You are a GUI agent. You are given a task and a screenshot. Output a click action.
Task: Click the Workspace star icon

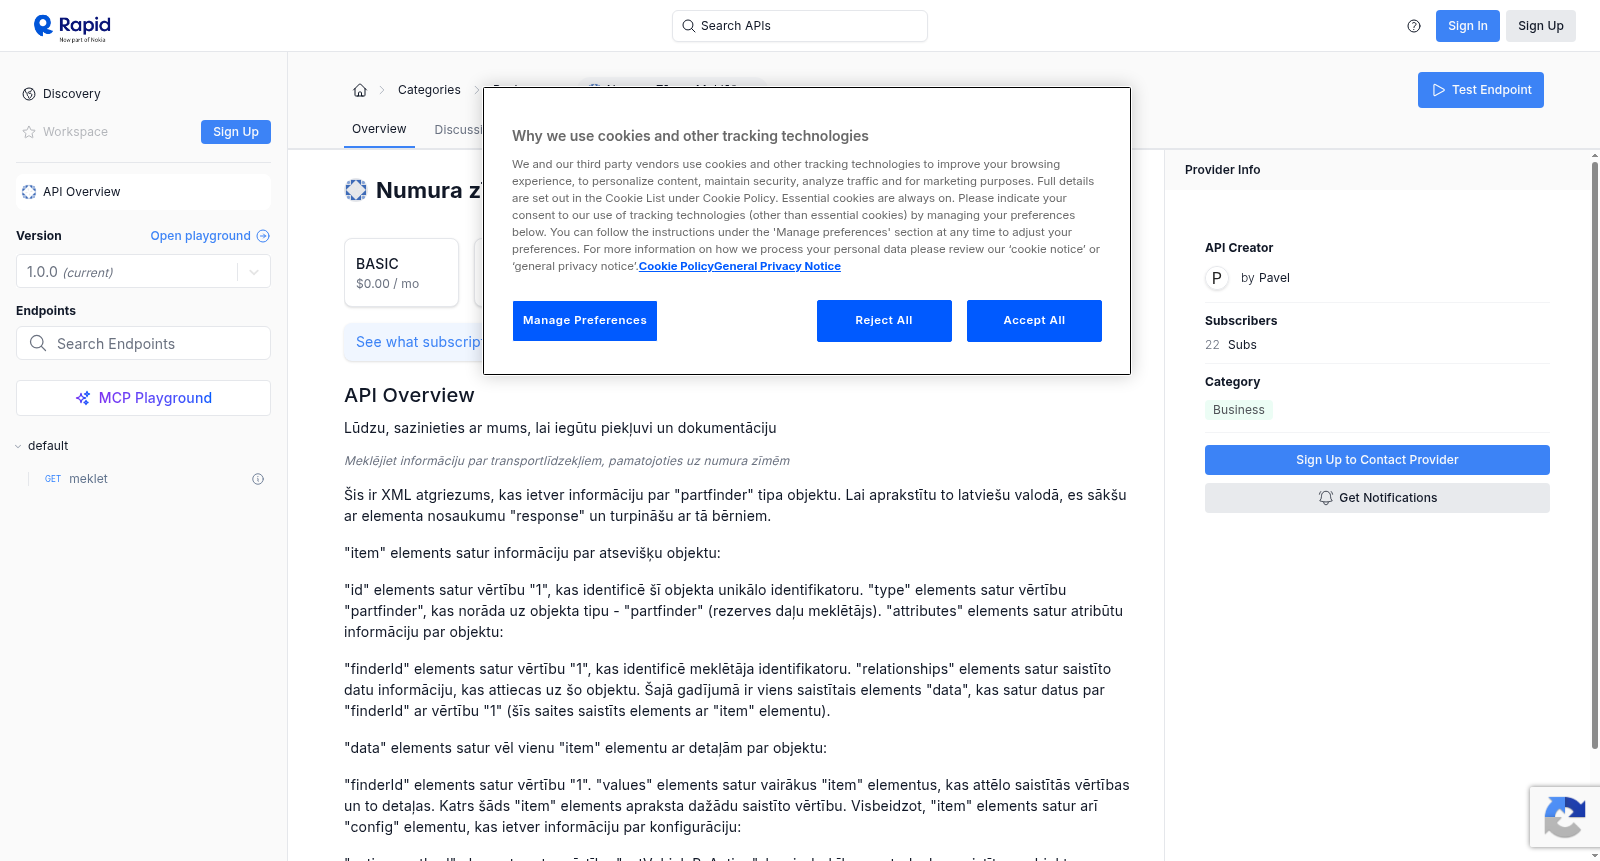point(29,132)
